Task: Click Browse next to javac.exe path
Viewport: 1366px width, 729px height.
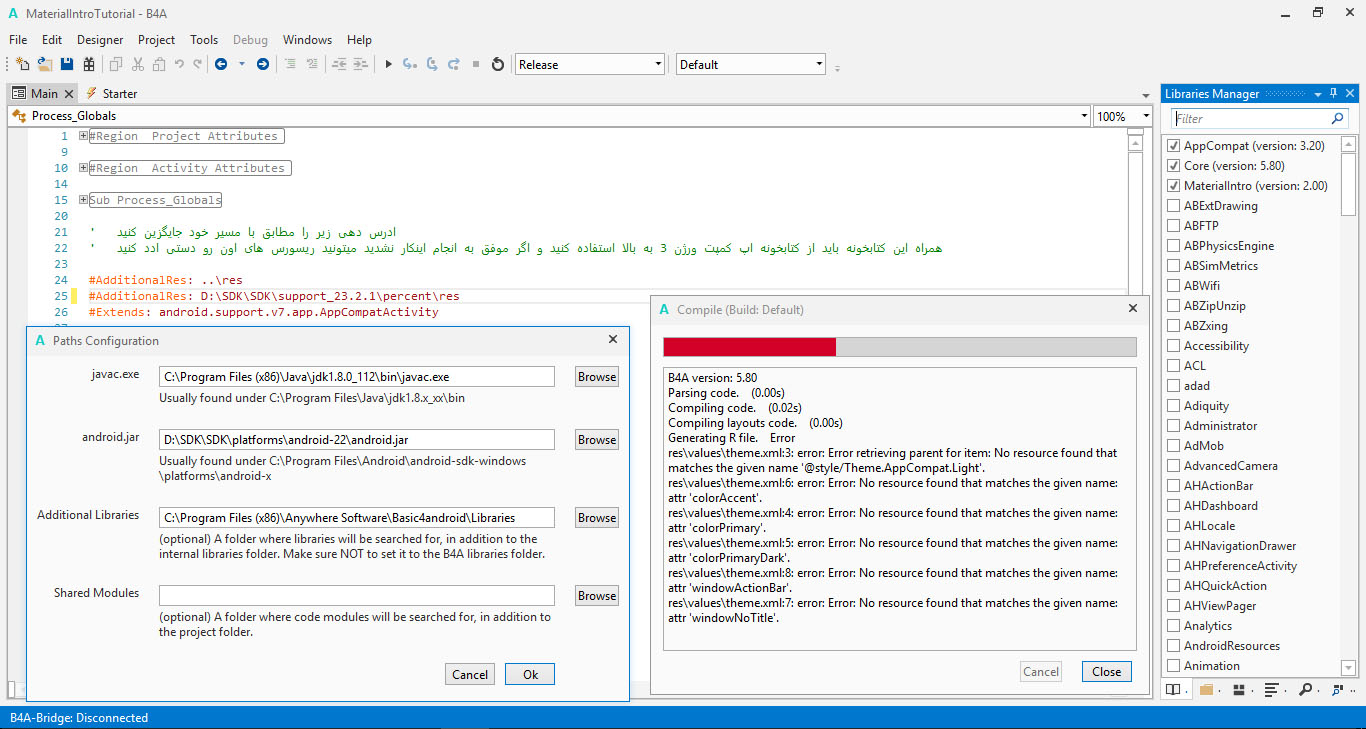Action: coord(596,377)
